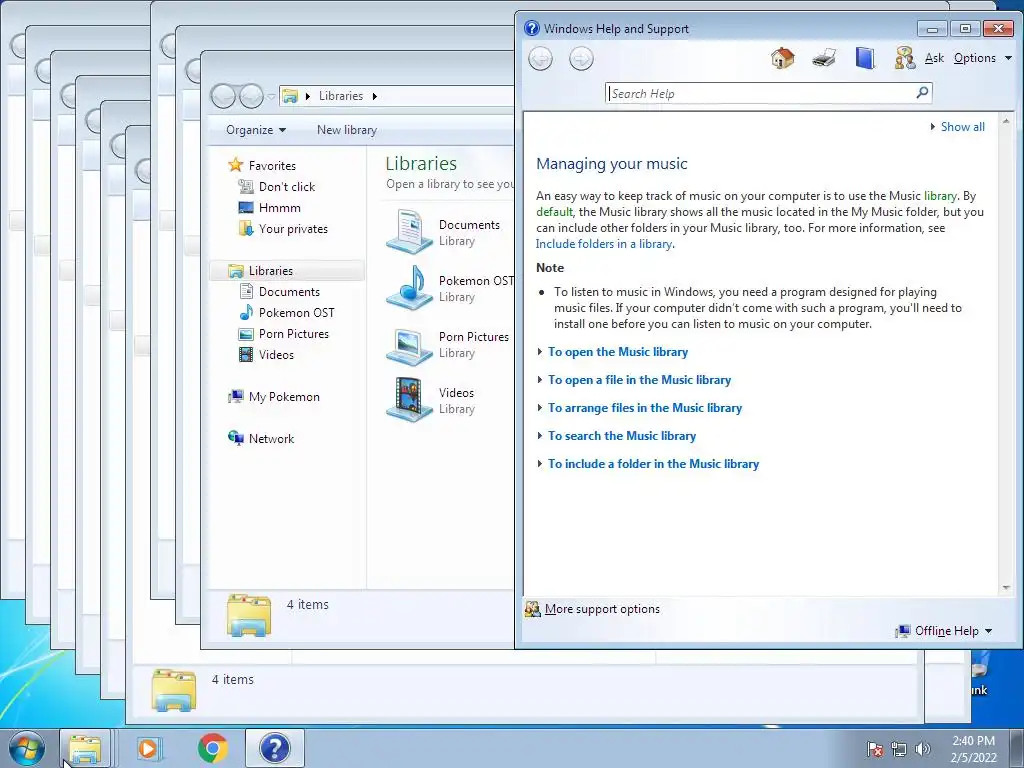Expand To search the Music library
The height and width of the screenshot is (768, 1024).
pos(622,436)
